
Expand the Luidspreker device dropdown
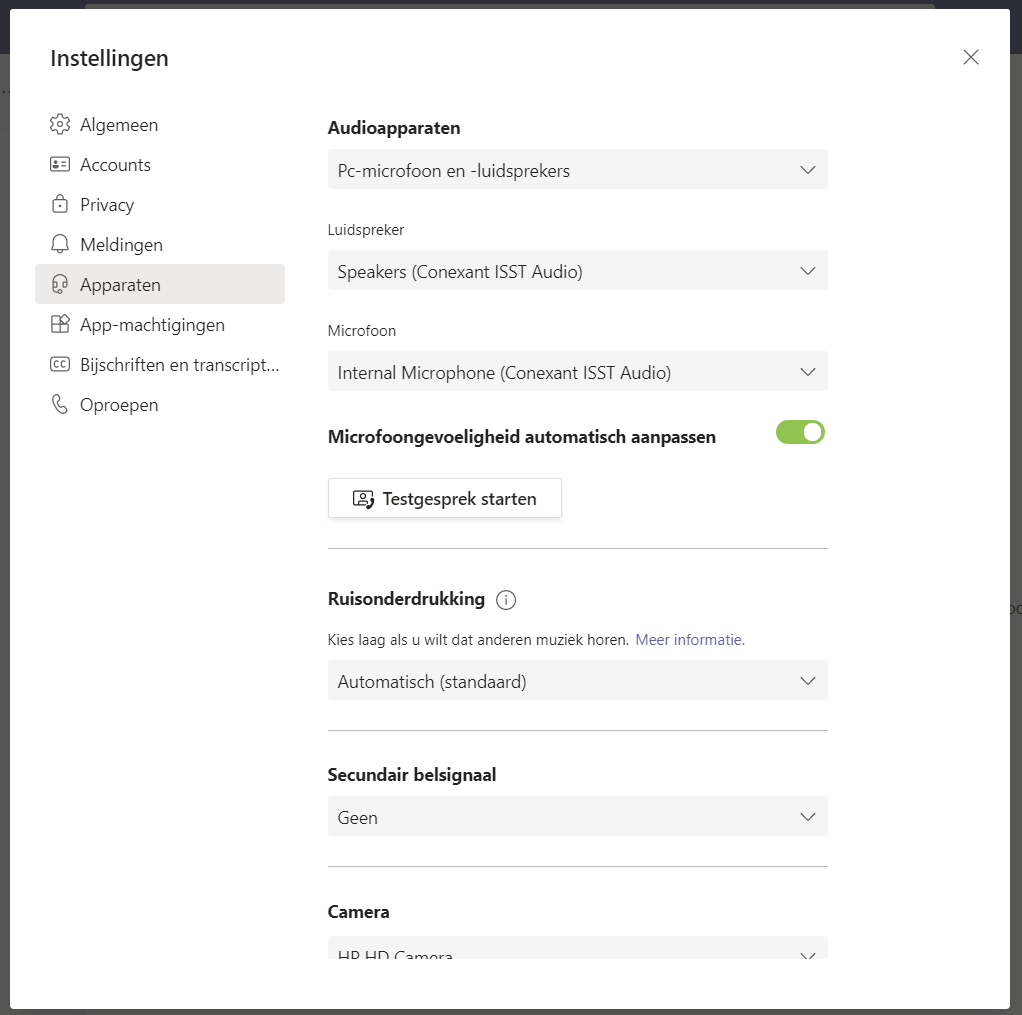[x=577, y=271]
